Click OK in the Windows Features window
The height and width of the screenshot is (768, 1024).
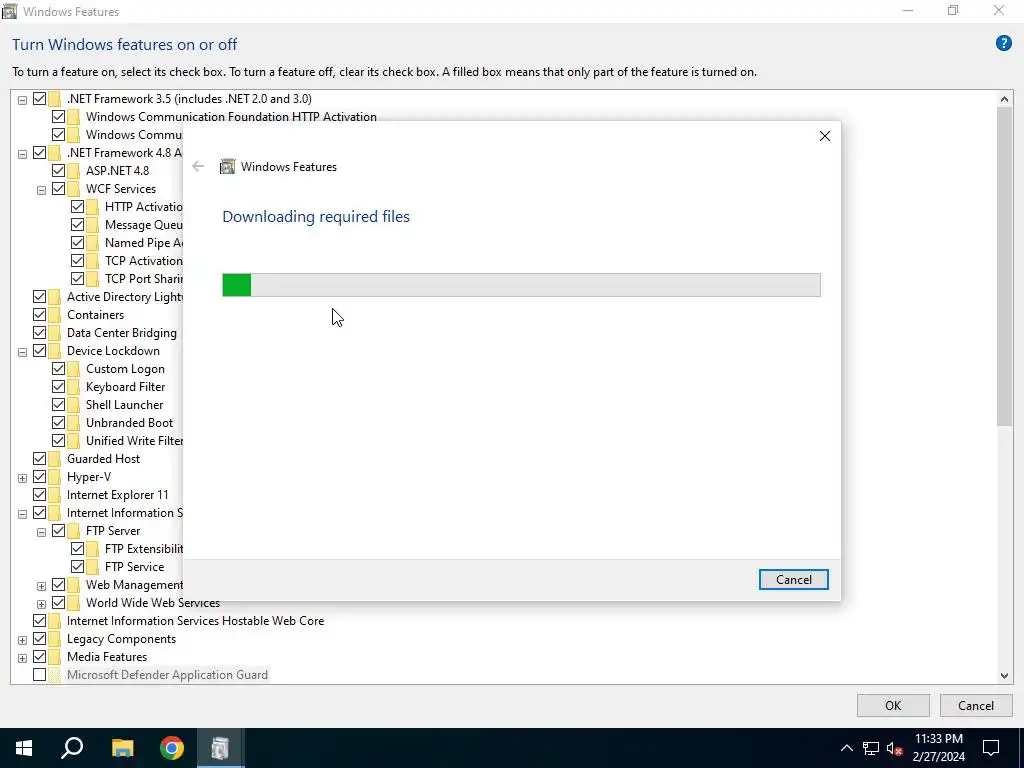click(x=893, y=705)
